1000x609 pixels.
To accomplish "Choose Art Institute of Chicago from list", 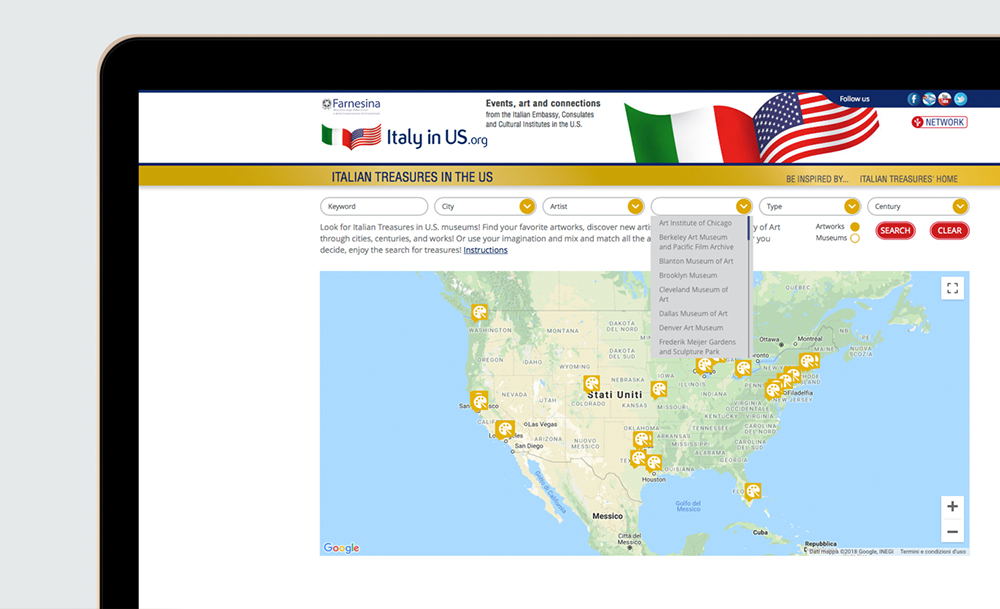I will point(695,223).
